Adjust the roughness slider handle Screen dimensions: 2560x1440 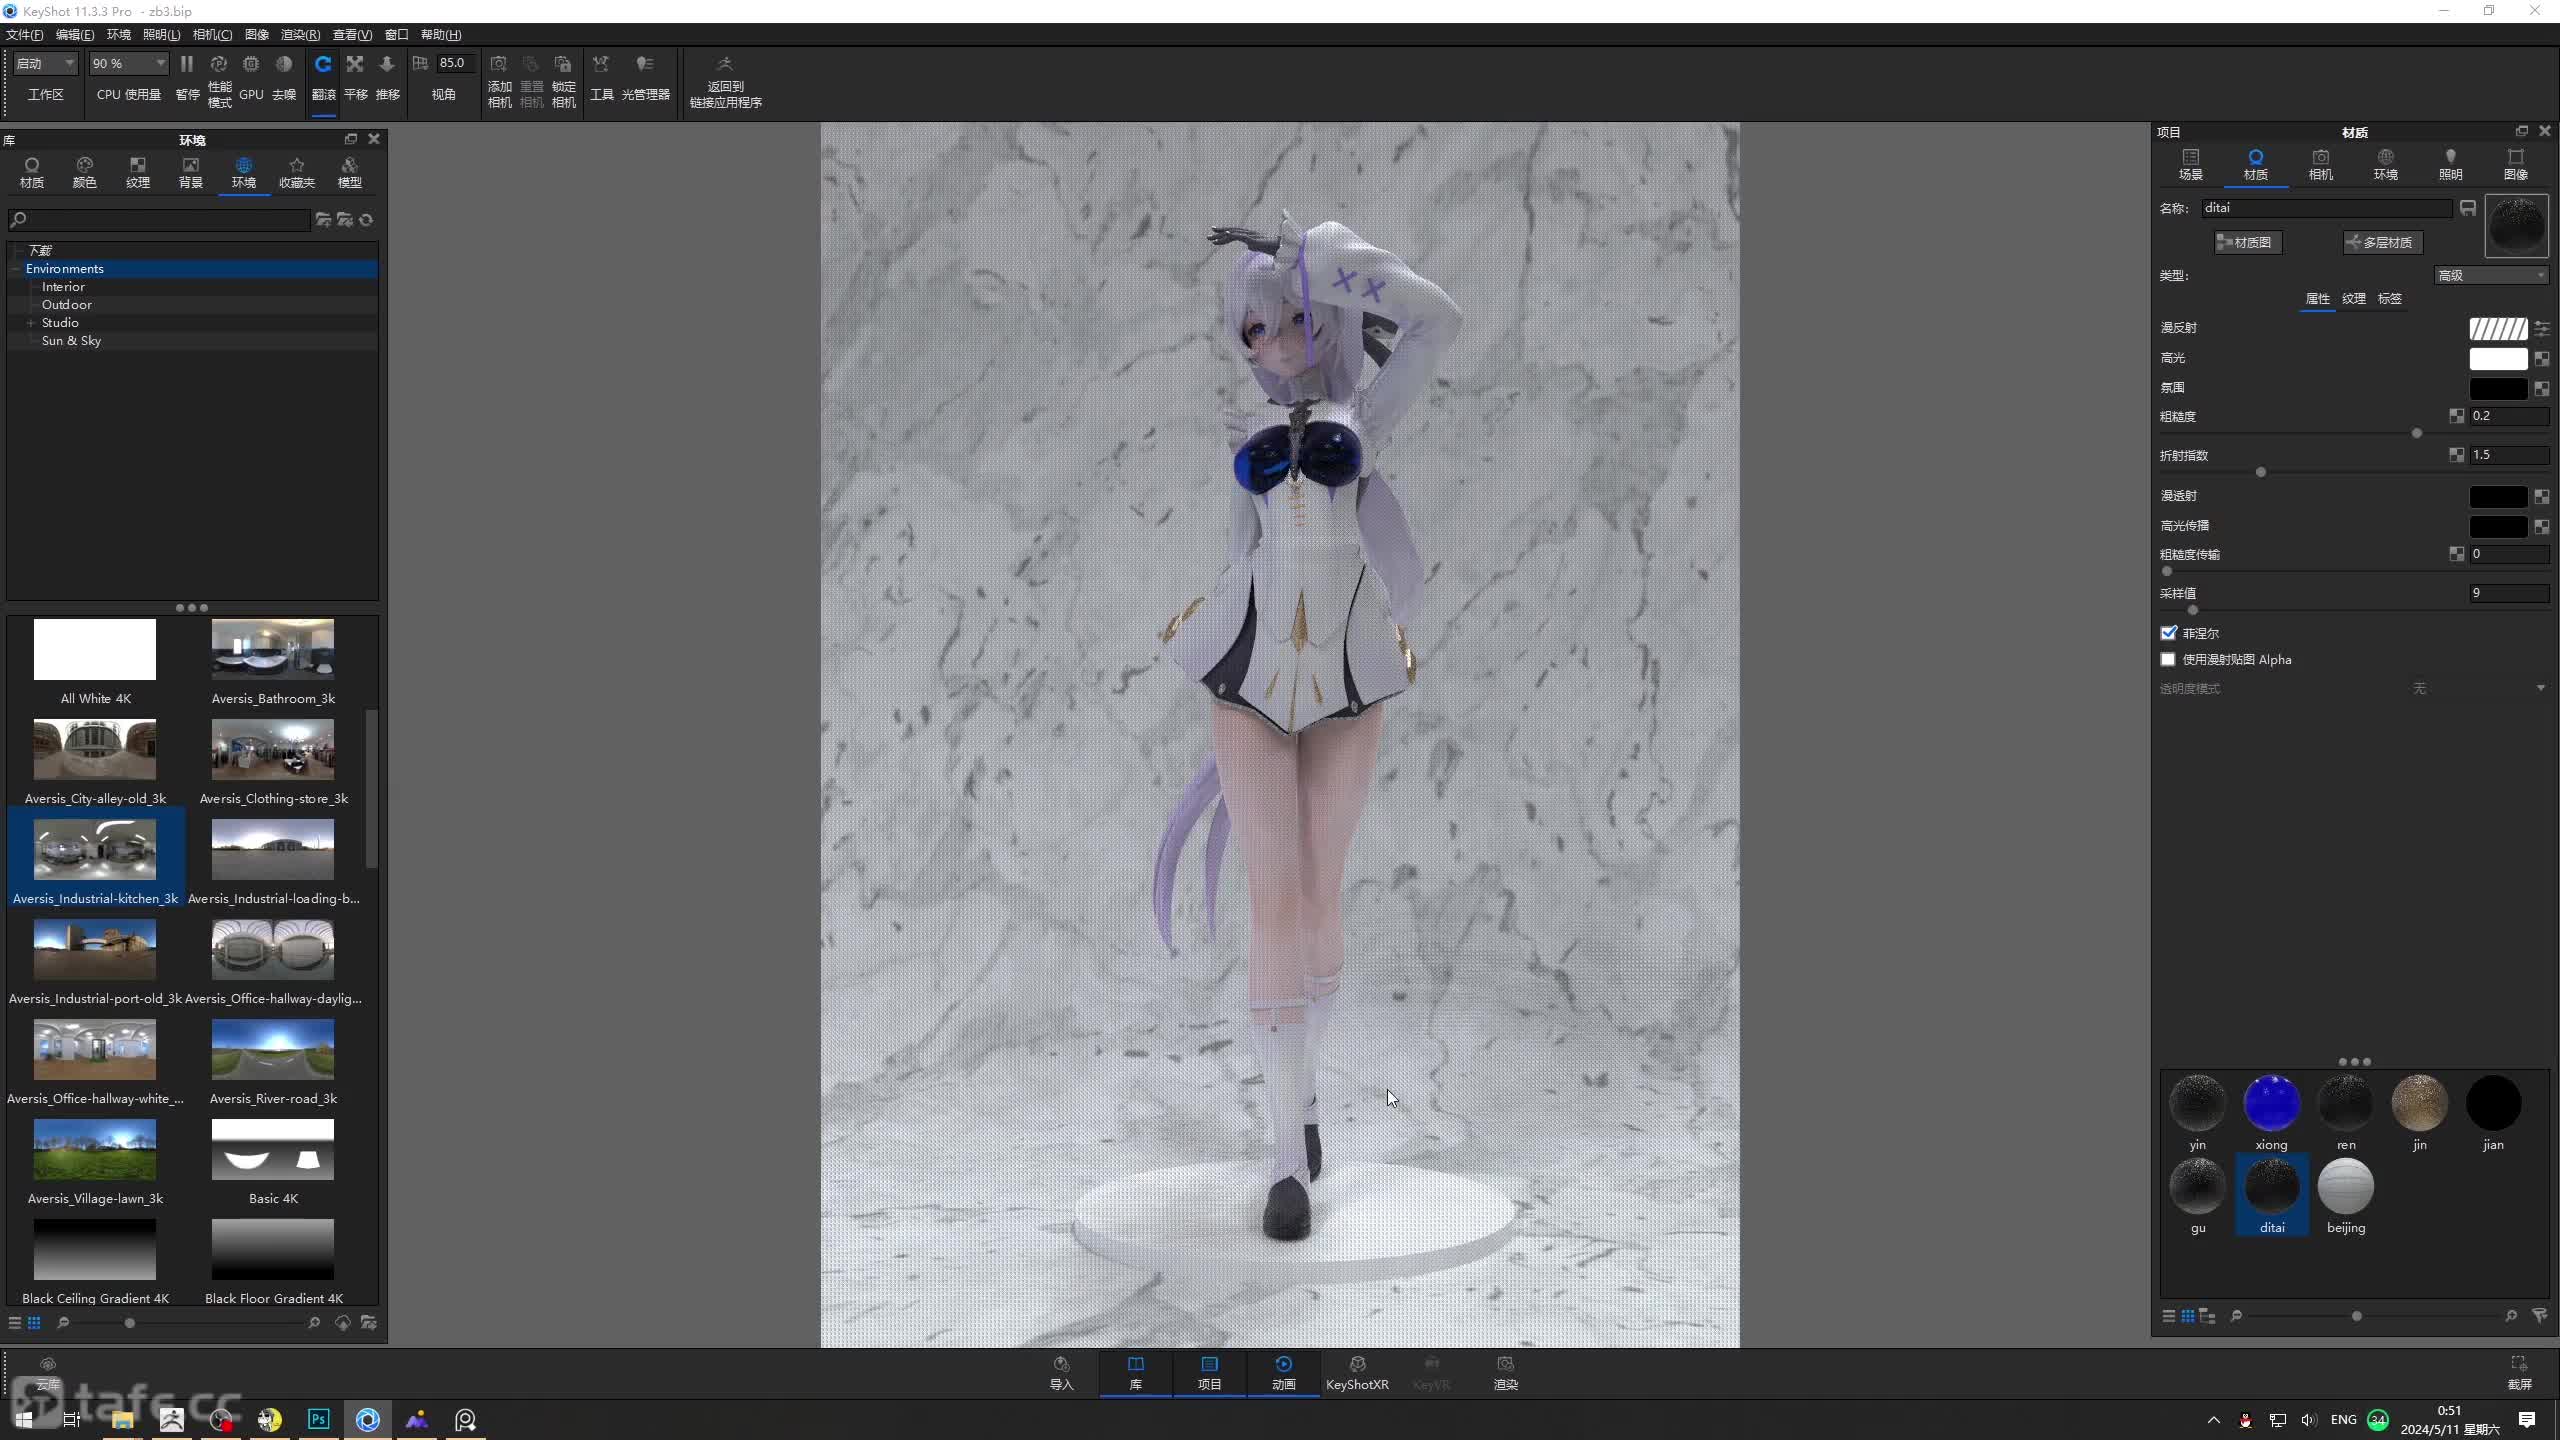coord(2417,434)
